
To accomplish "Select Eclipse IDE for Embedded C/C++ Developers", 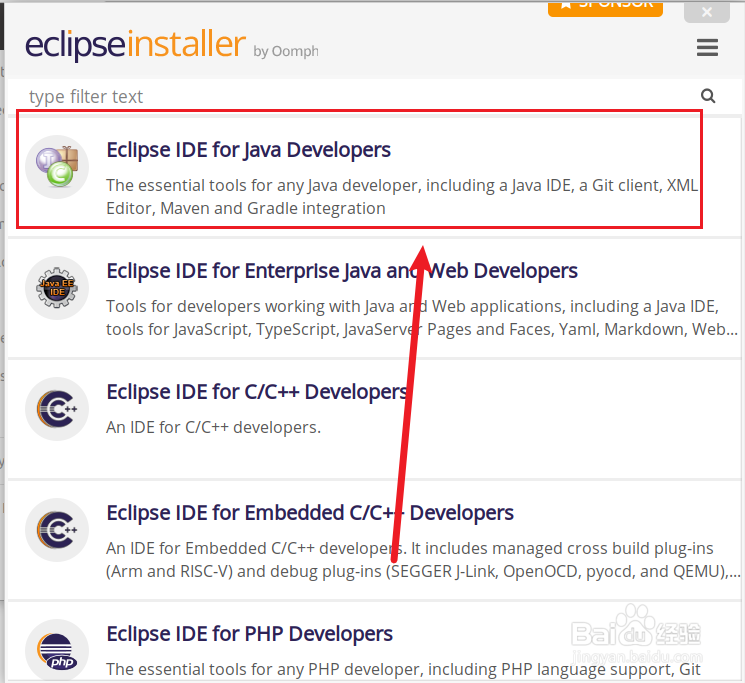I will click(310, 513).
